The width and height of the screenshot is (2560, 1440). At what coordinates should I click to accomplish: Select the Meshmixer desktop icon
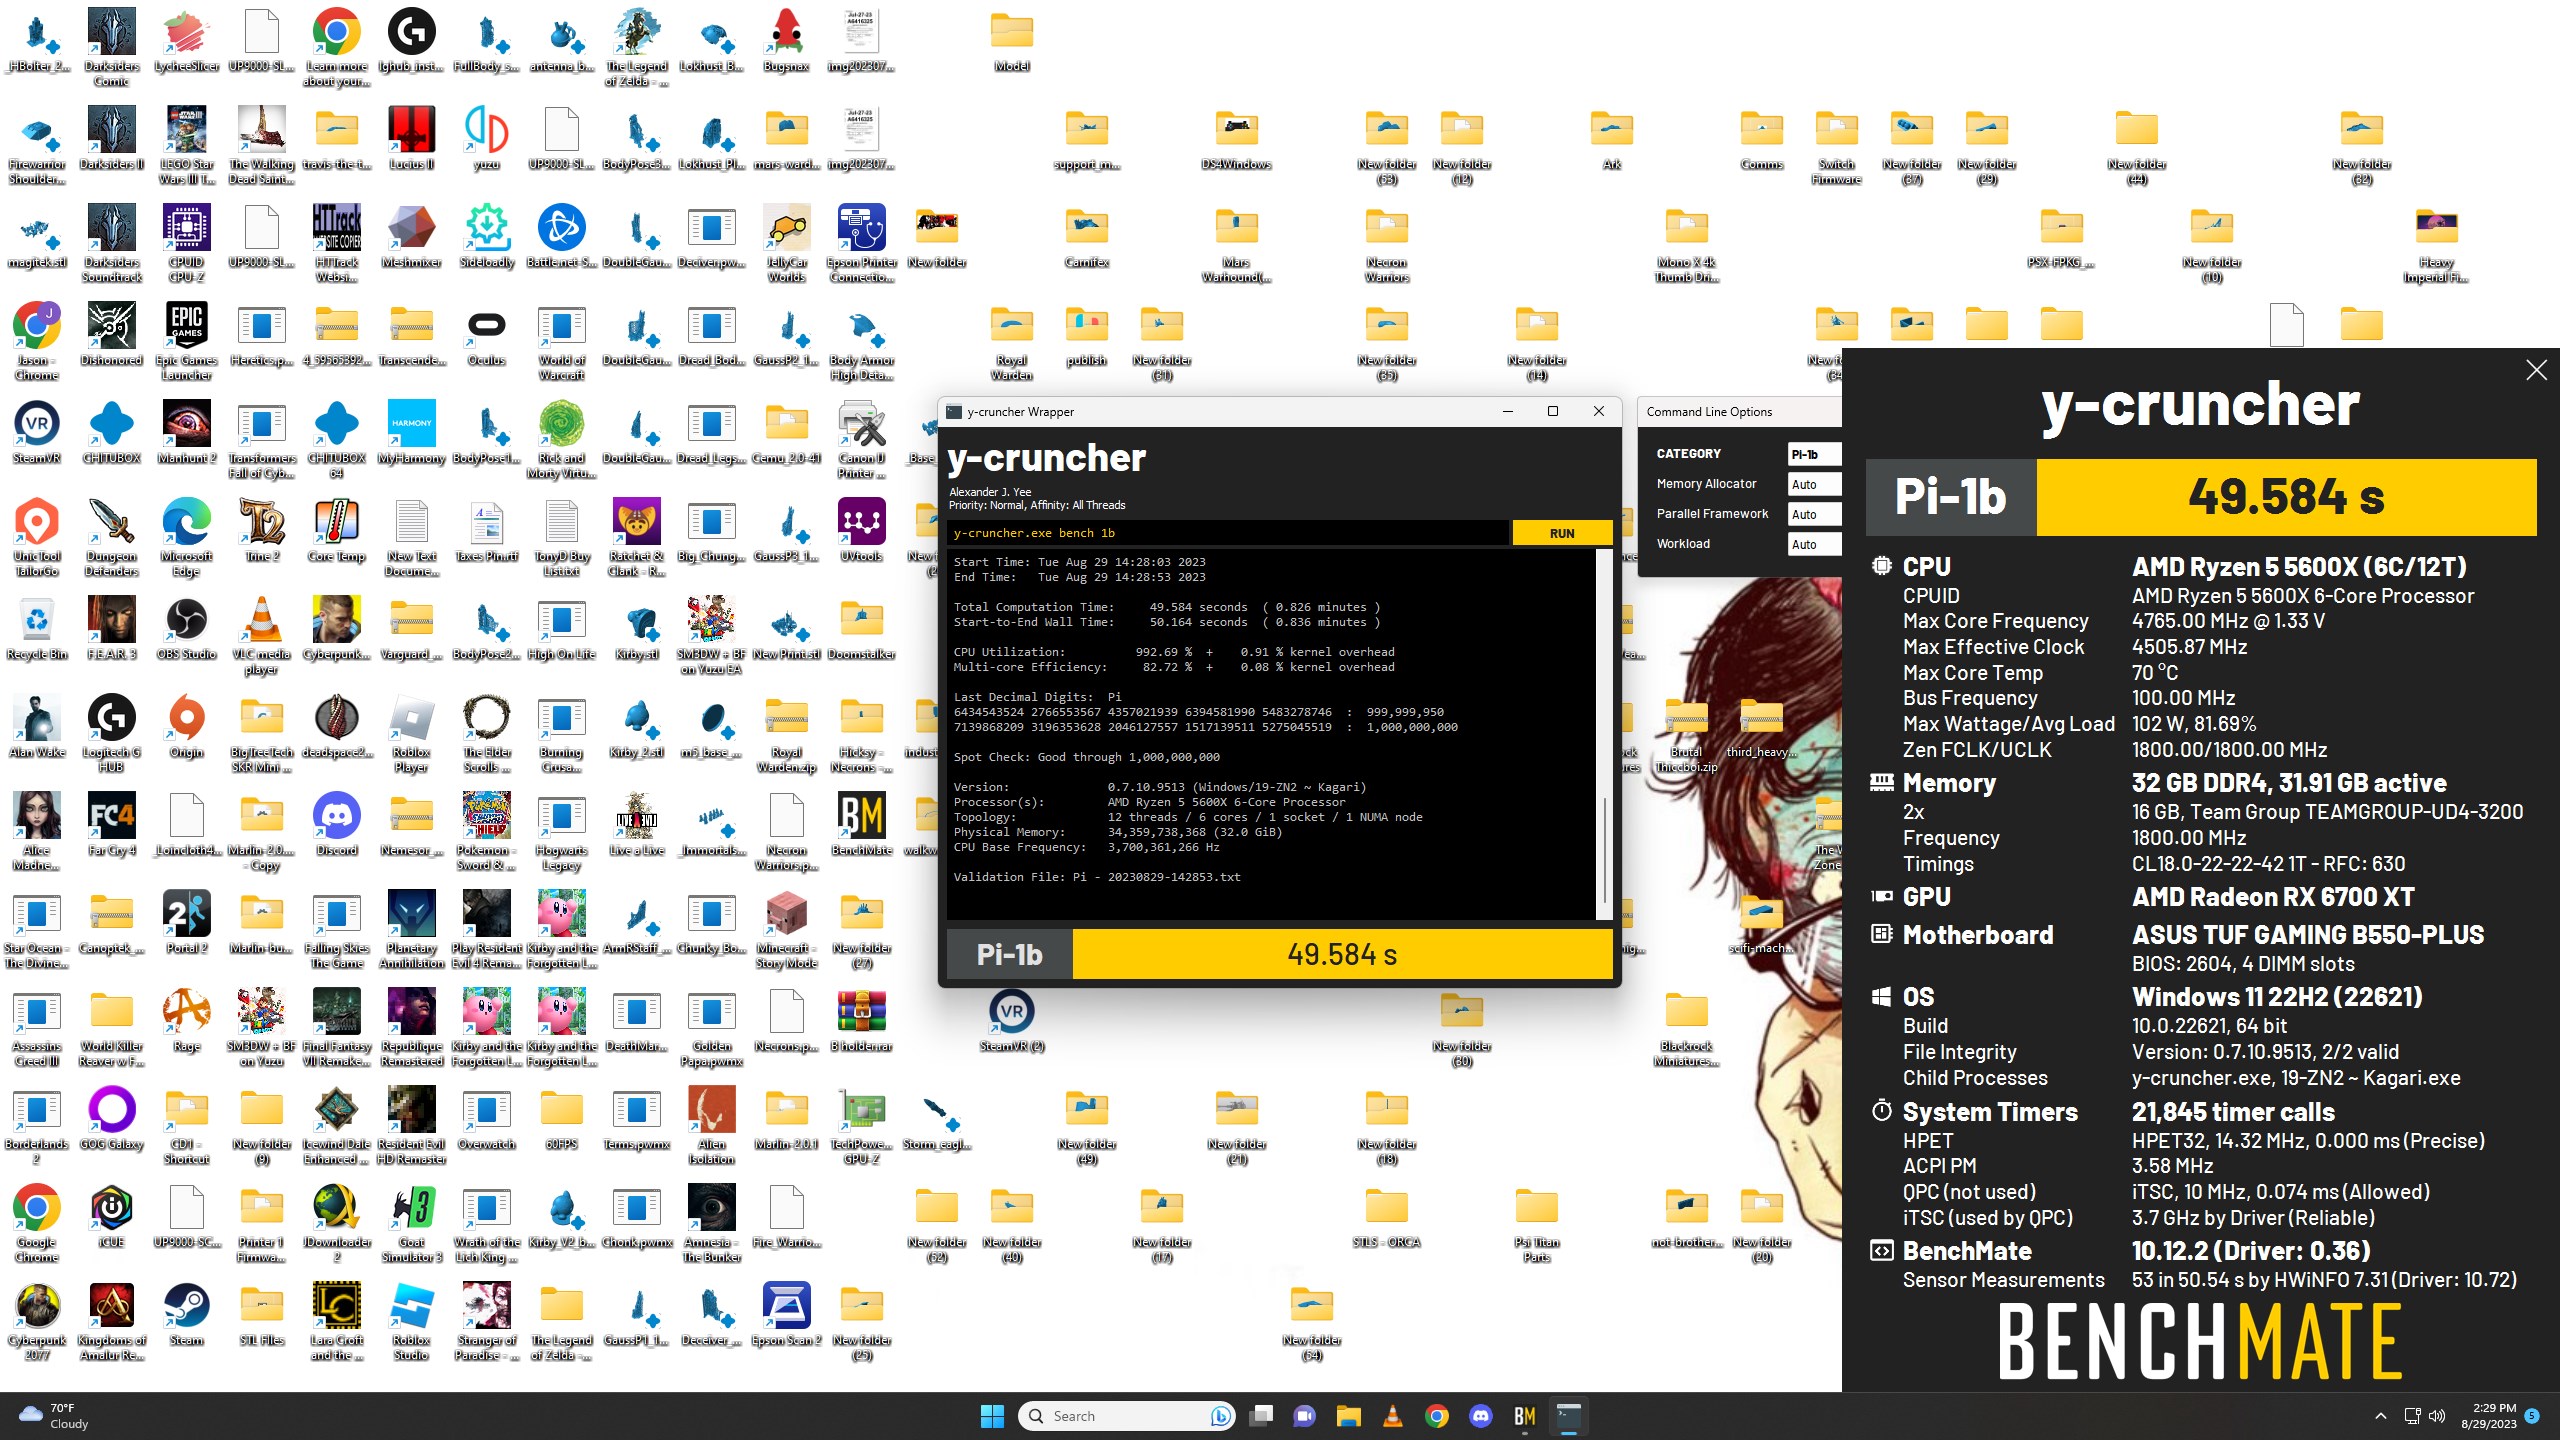coord(412,237)
